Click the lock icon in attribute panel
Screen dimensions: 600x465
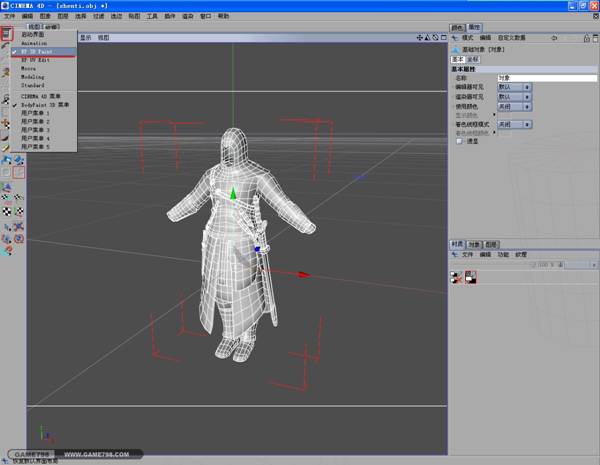[587, 38]
